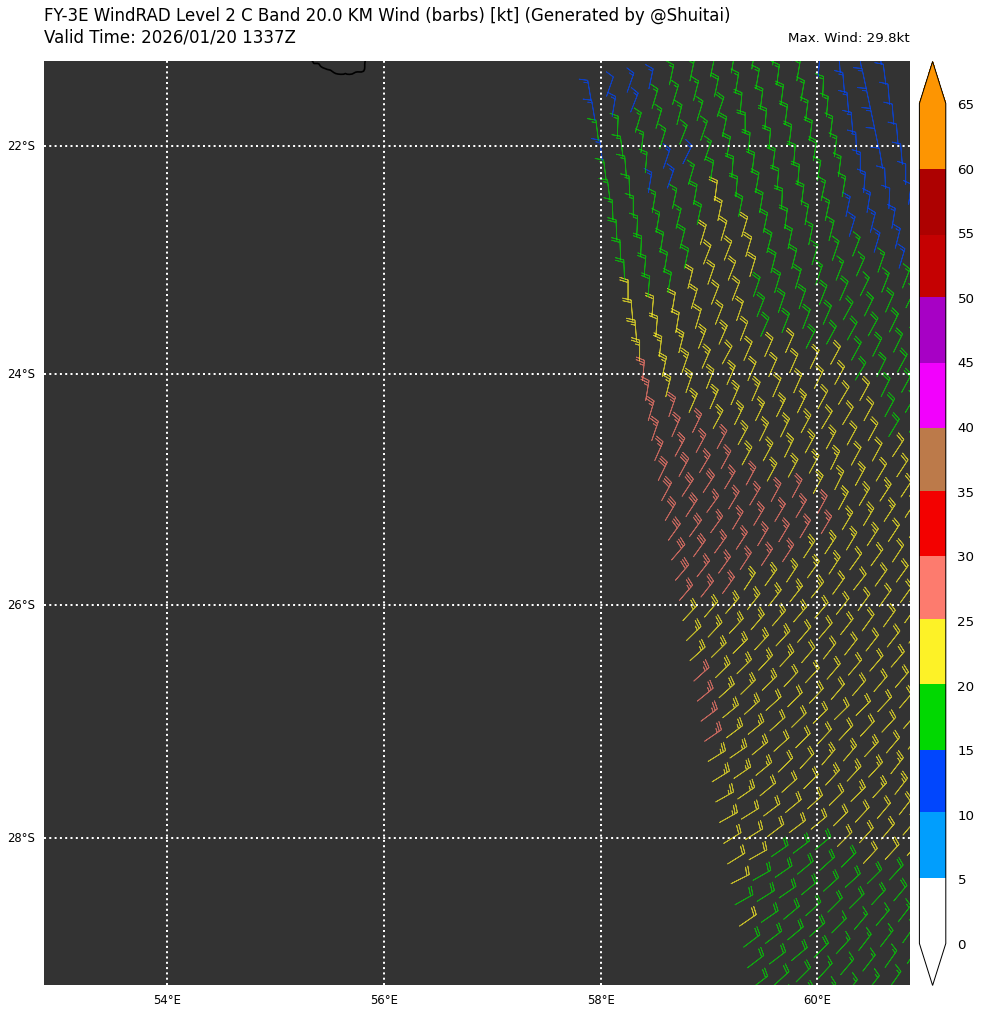The height and width of the screenshot is (1014, 981).
Task: Click the 22°S latitude axis label
Action: tap(21, 146)
